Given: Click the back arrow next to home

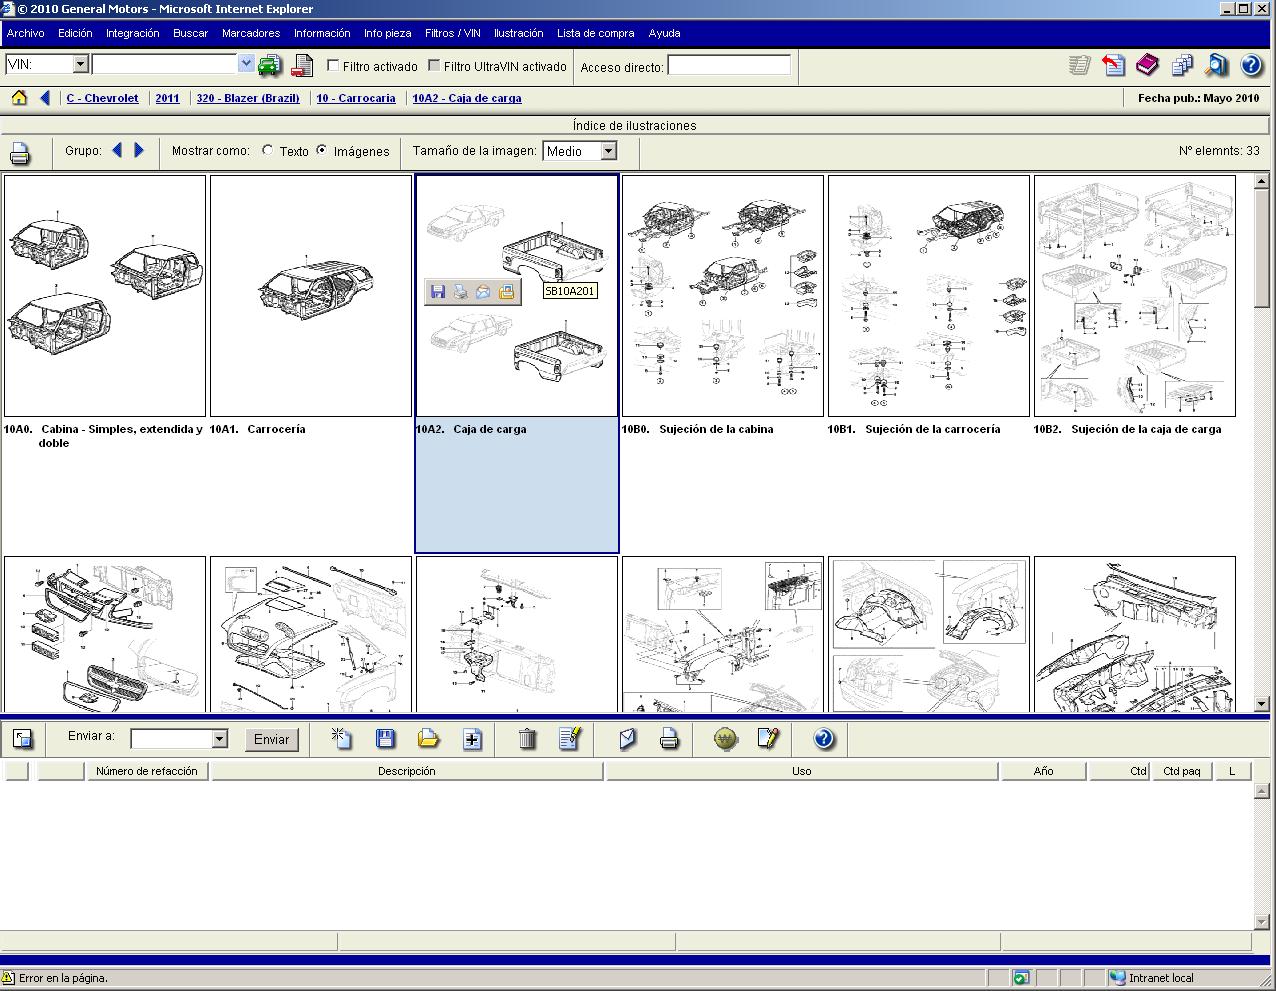Looking at the screenshot, I should point(45,98).
